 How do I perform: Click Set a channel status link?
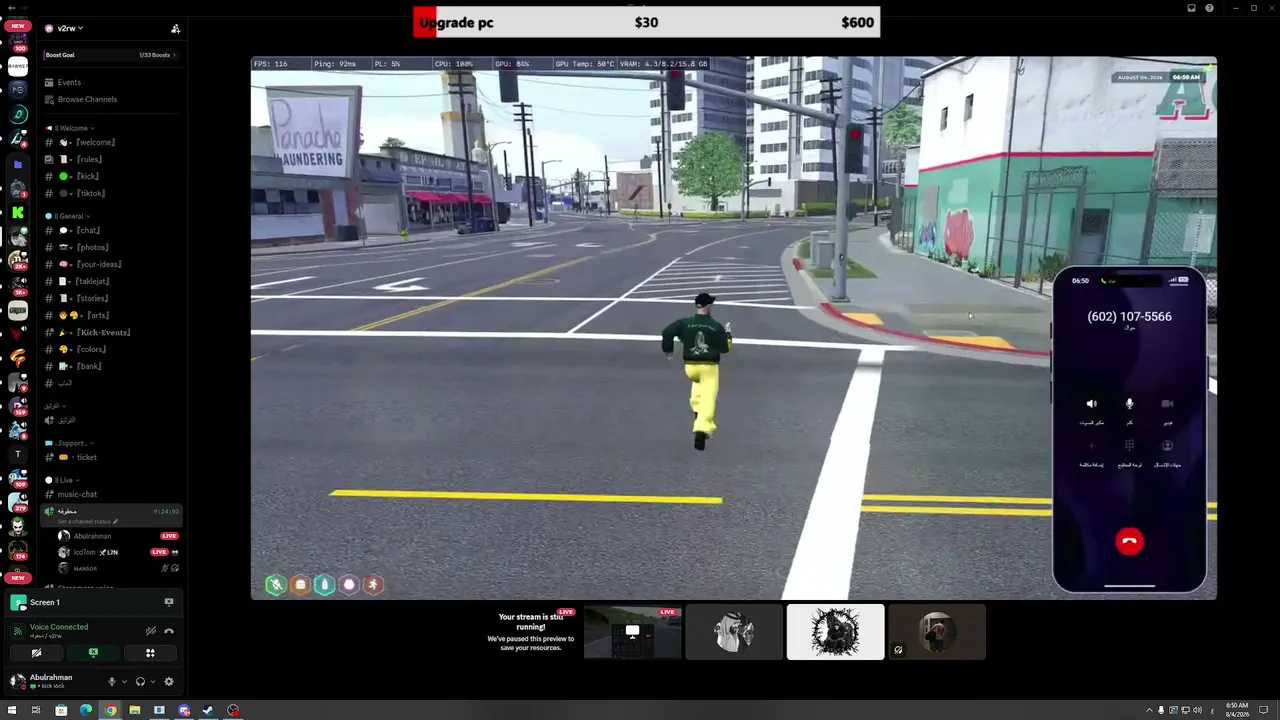point(87,522)
